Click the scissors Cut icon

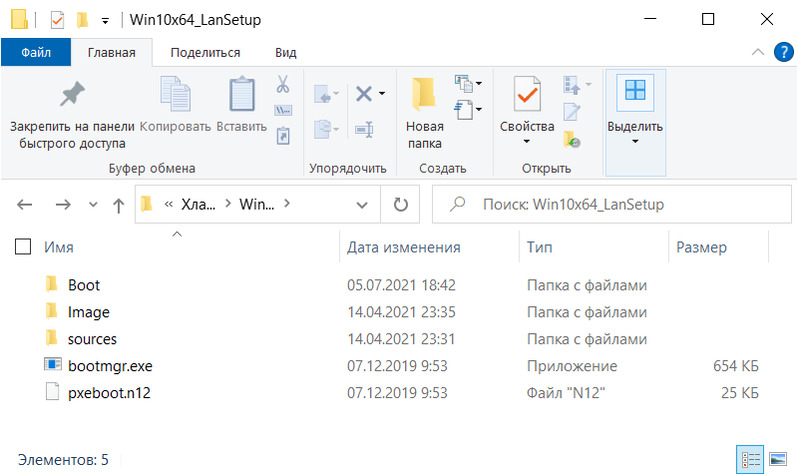pyautogui.click(x=283, y=84)
